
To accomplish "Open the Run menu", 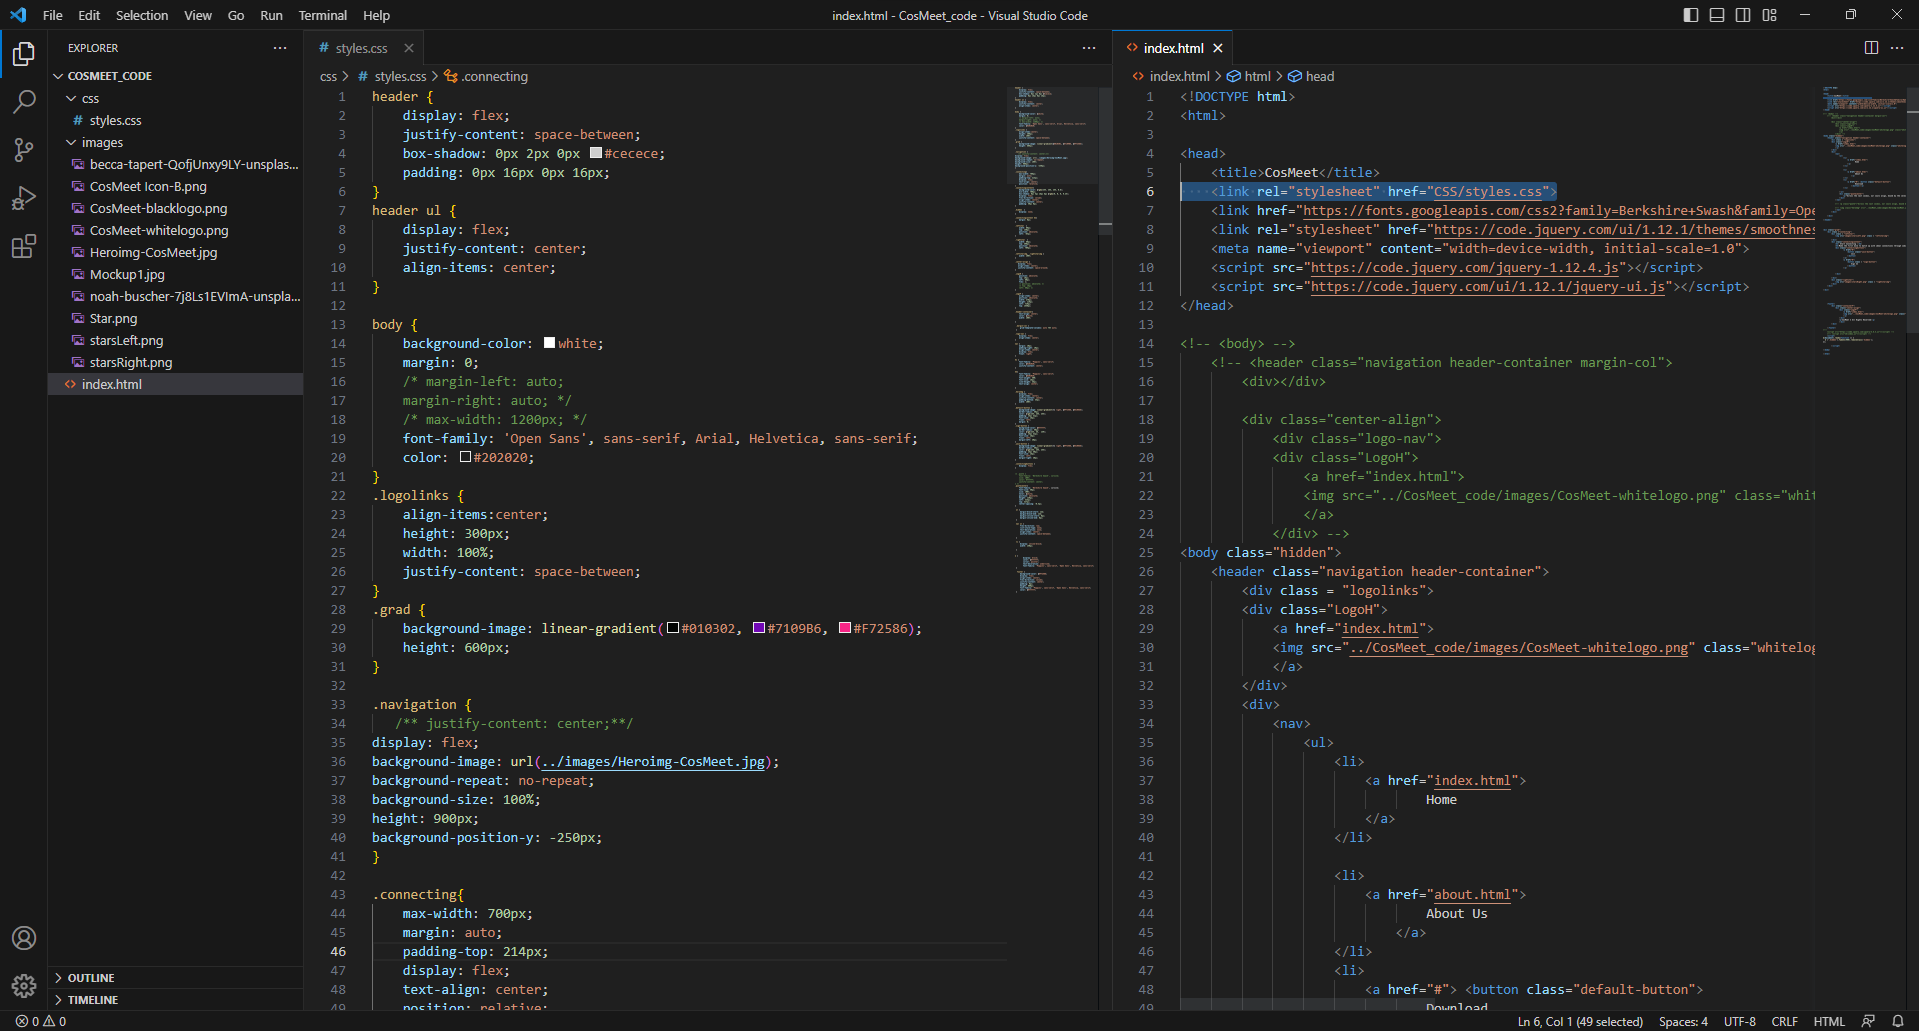I will (x=271, y=15).
